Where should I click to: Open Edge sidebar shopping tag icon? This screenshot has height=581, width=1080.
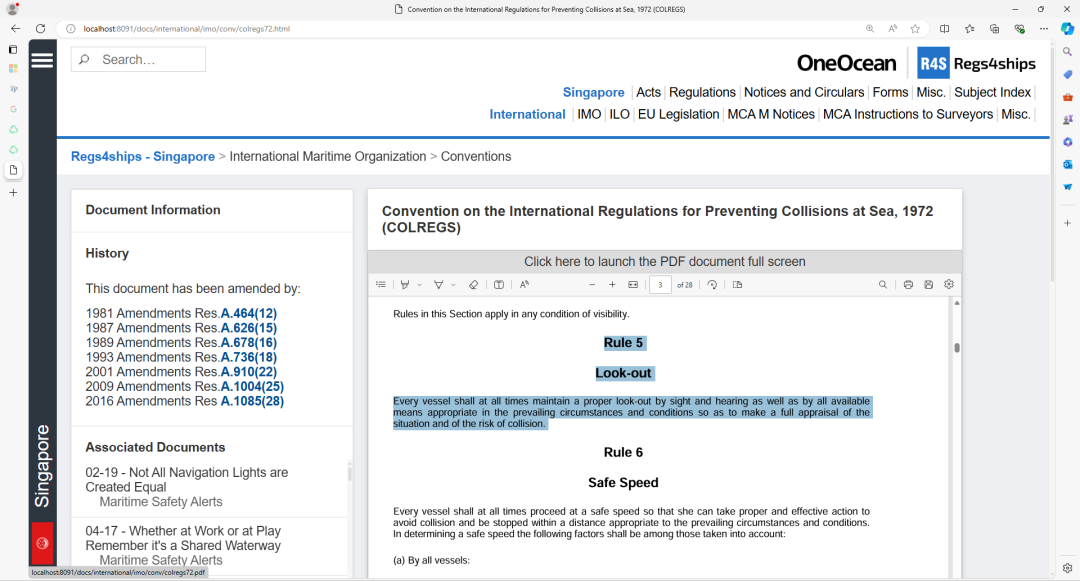1067,74
